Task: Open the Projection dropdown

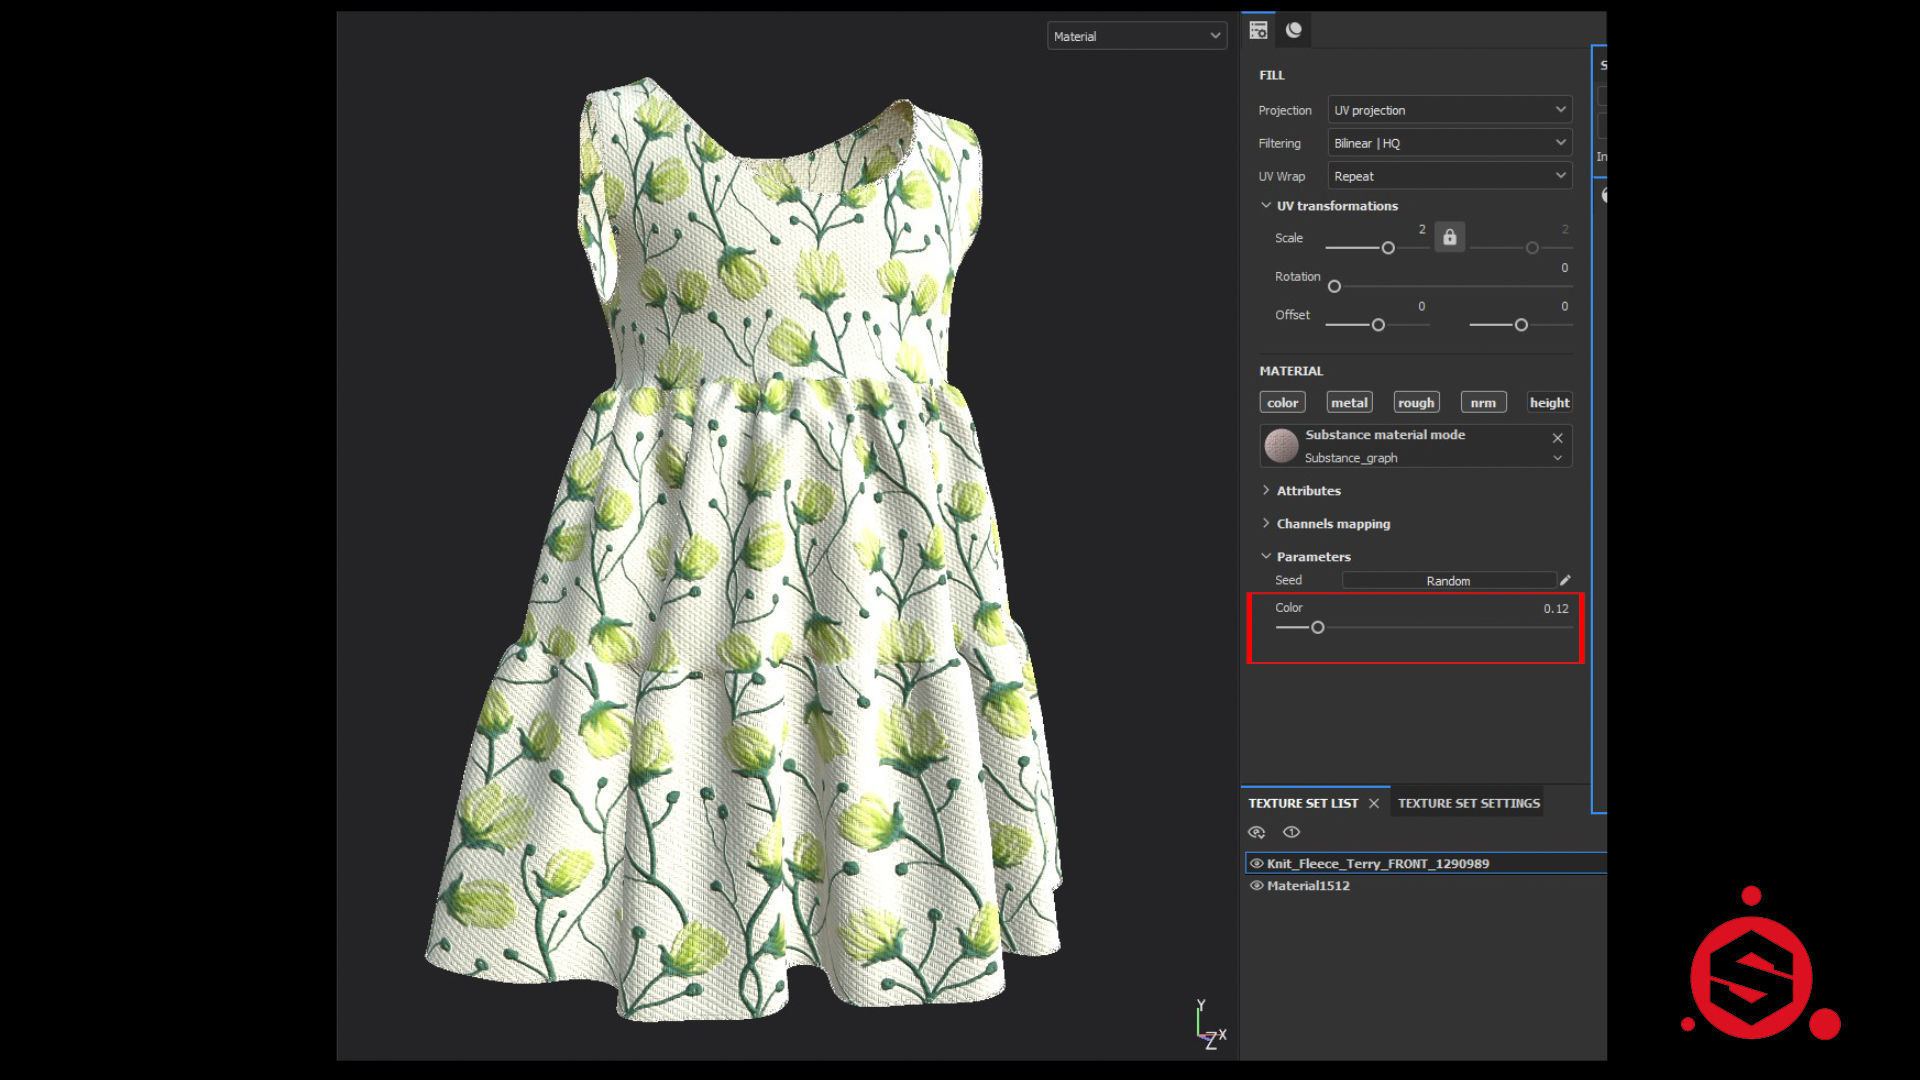Action: [1449, 110]
